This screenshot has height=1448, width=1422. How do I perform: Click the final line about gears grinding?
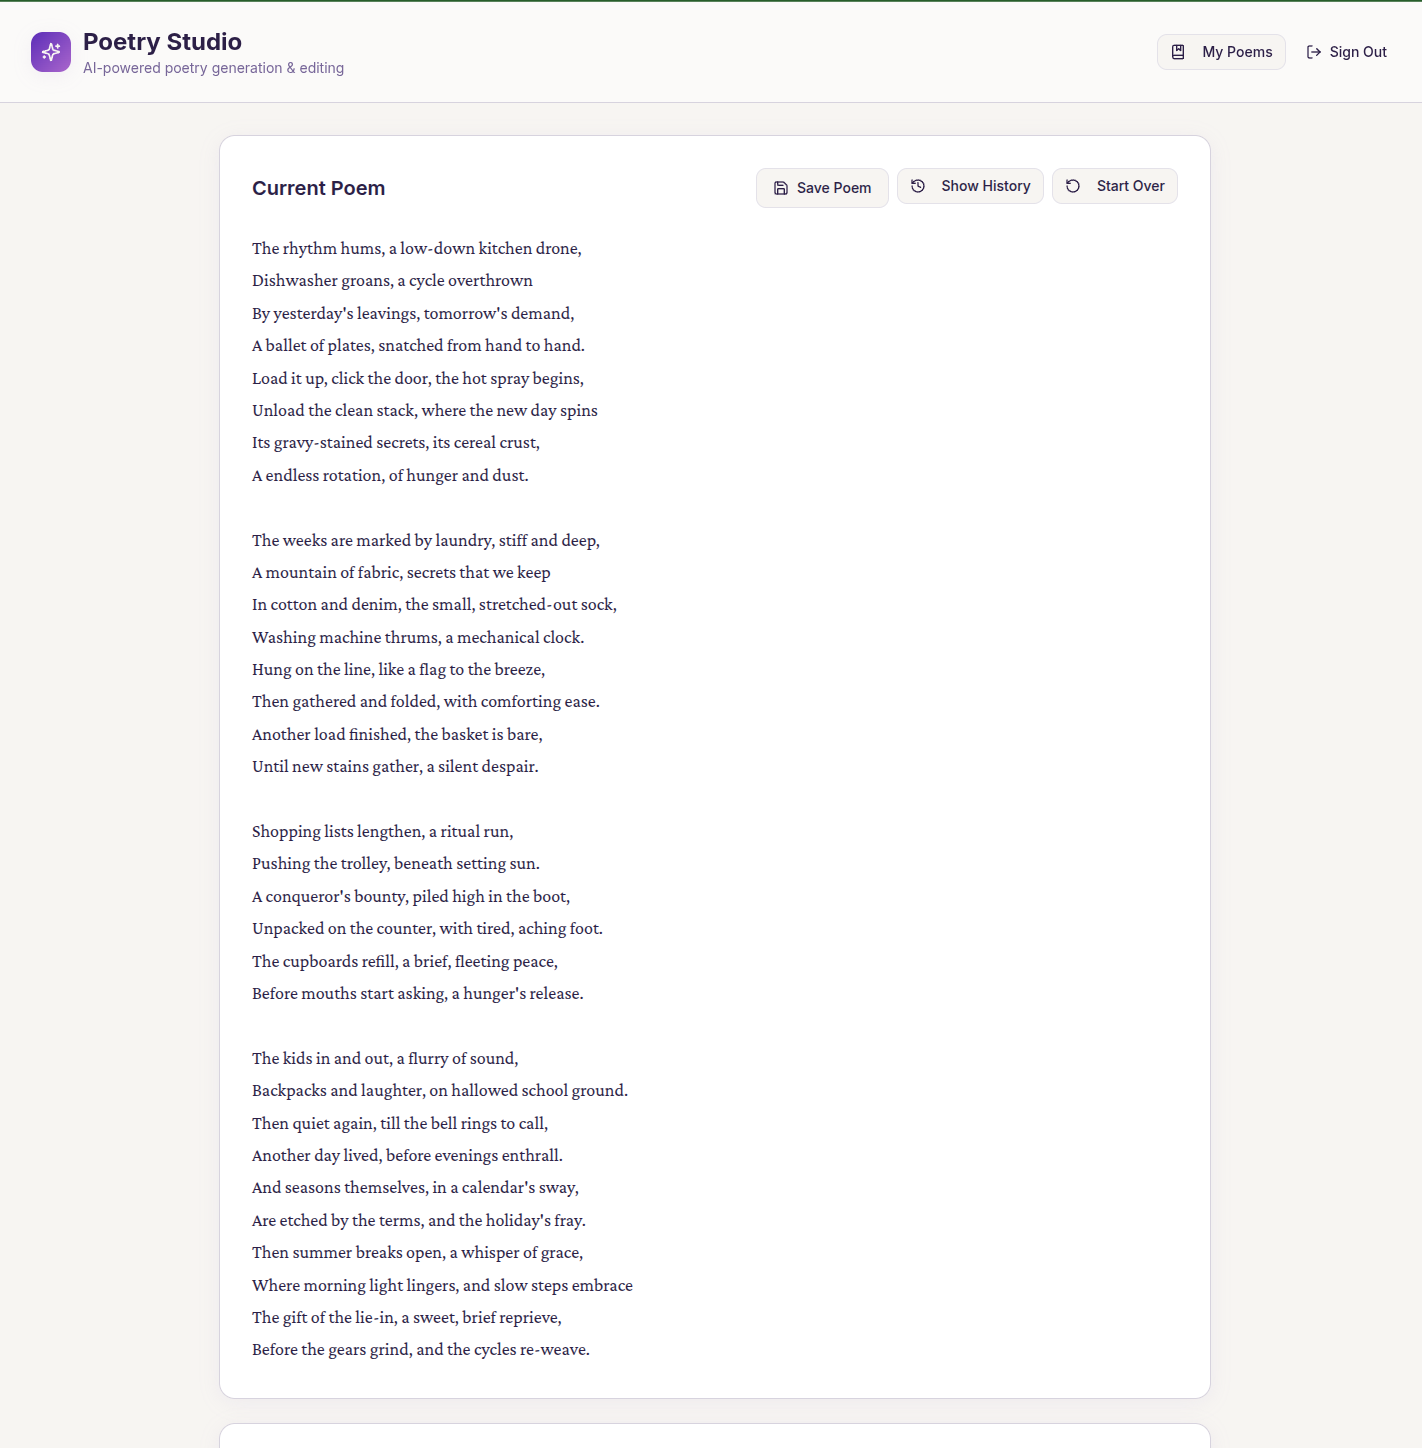421,1349
